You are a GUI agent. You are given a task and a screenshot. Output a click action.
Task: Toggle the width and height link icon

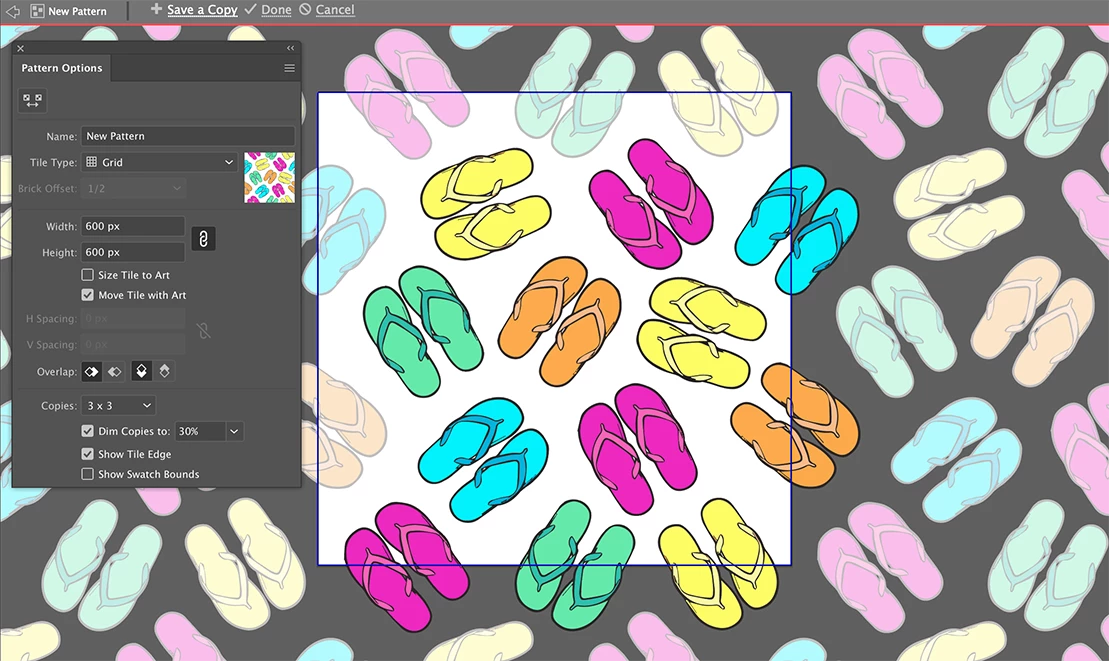click(203, 239)
